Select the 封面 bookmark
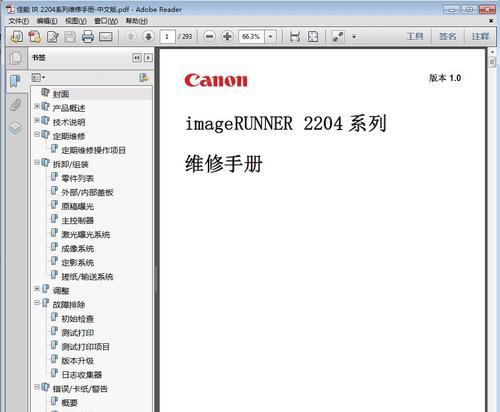This screenshot has width=500, height=412. (x=61, y=94)
